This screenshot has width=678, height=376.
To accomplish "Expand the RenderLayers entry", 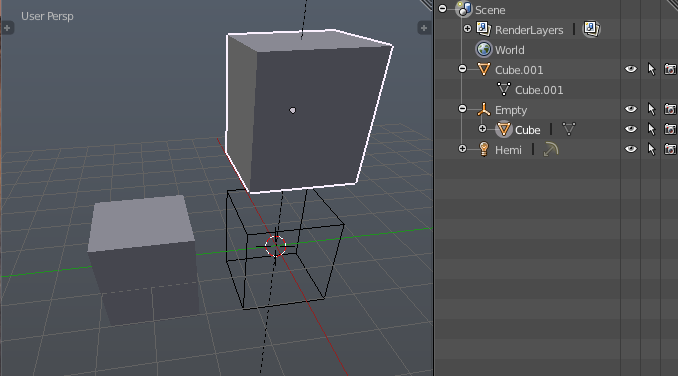I will pos(467,29).
